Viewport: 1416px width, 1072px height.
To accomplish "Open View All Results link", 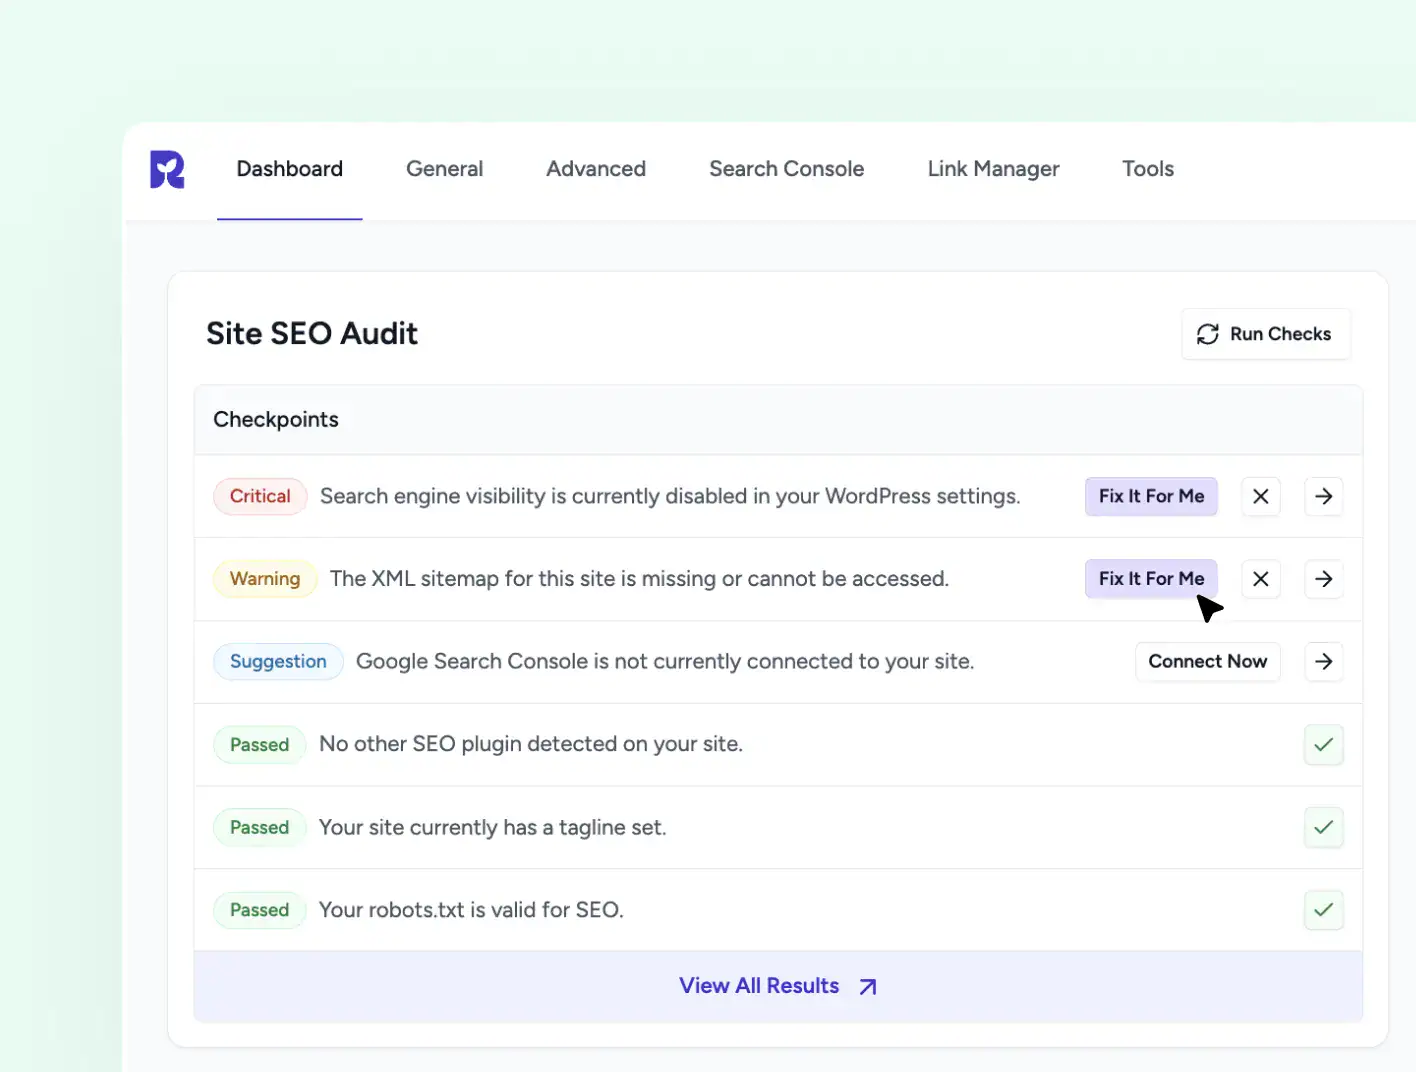I will click(x=778, y=986).
